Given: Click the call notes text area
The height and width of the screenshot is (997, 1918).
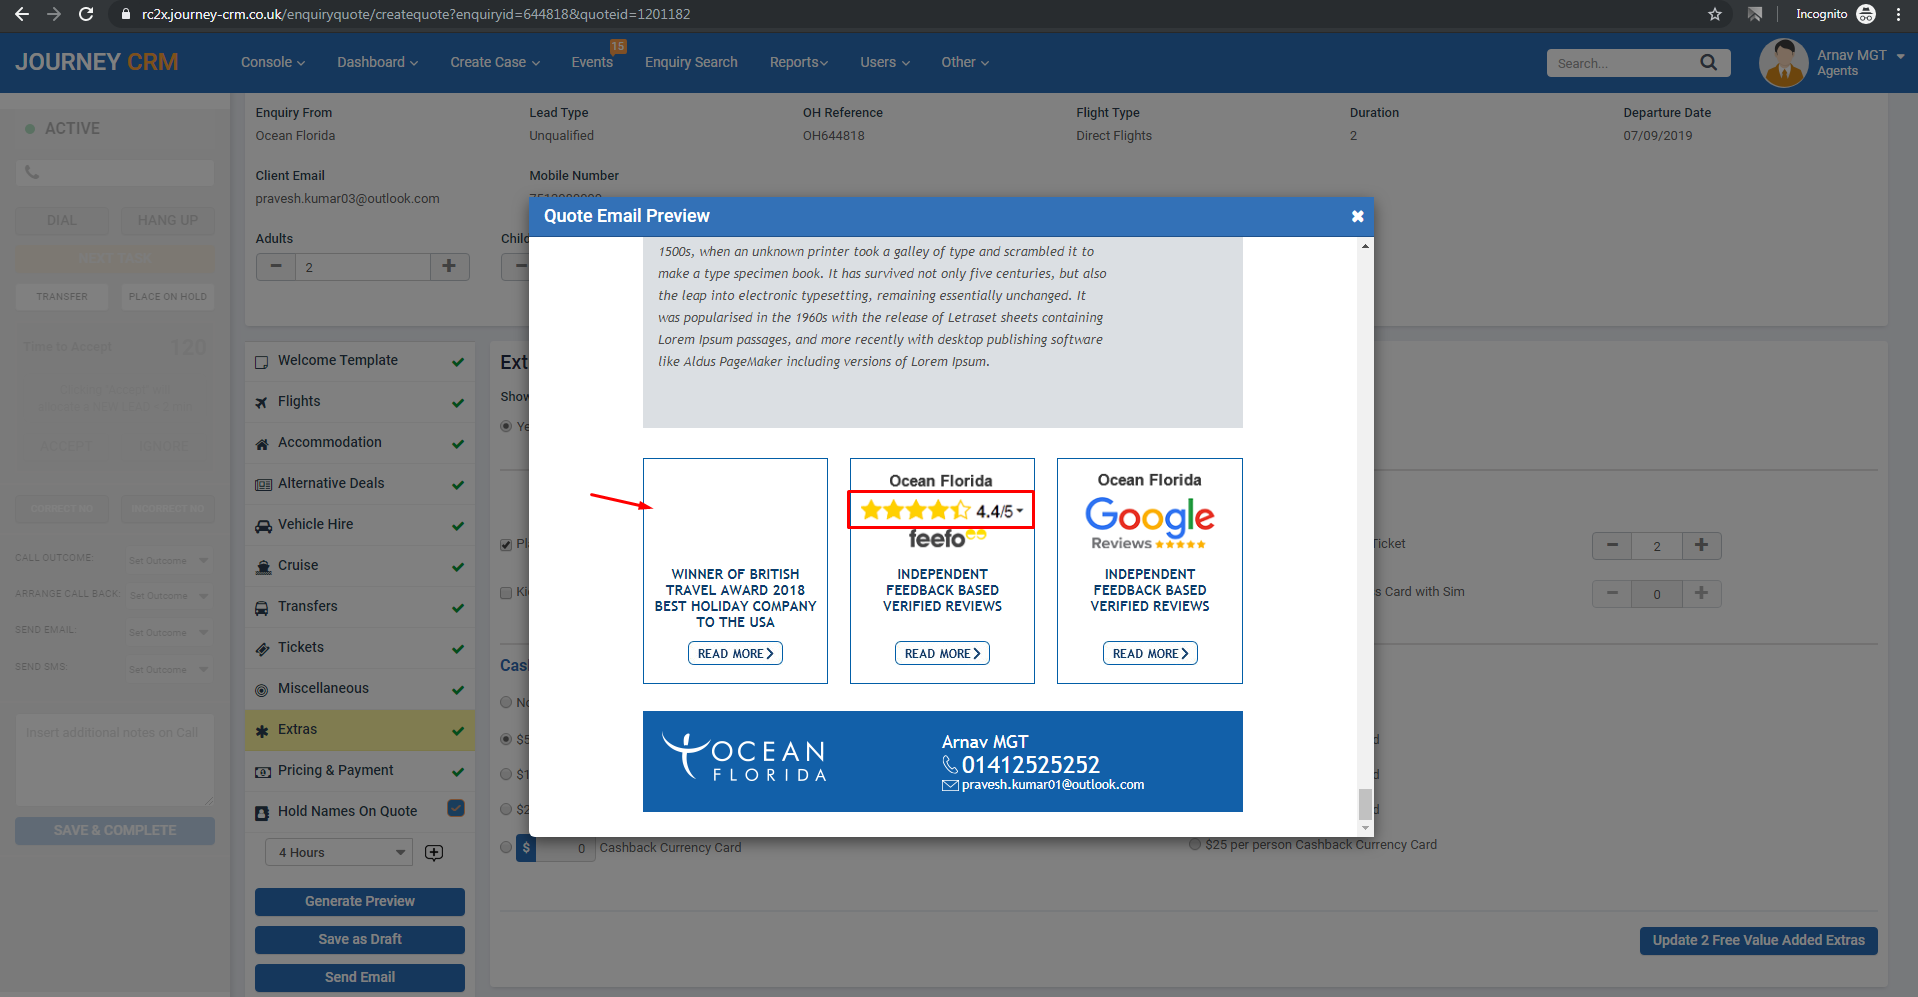Looking at the screenshot, I should tap(115, 760).
